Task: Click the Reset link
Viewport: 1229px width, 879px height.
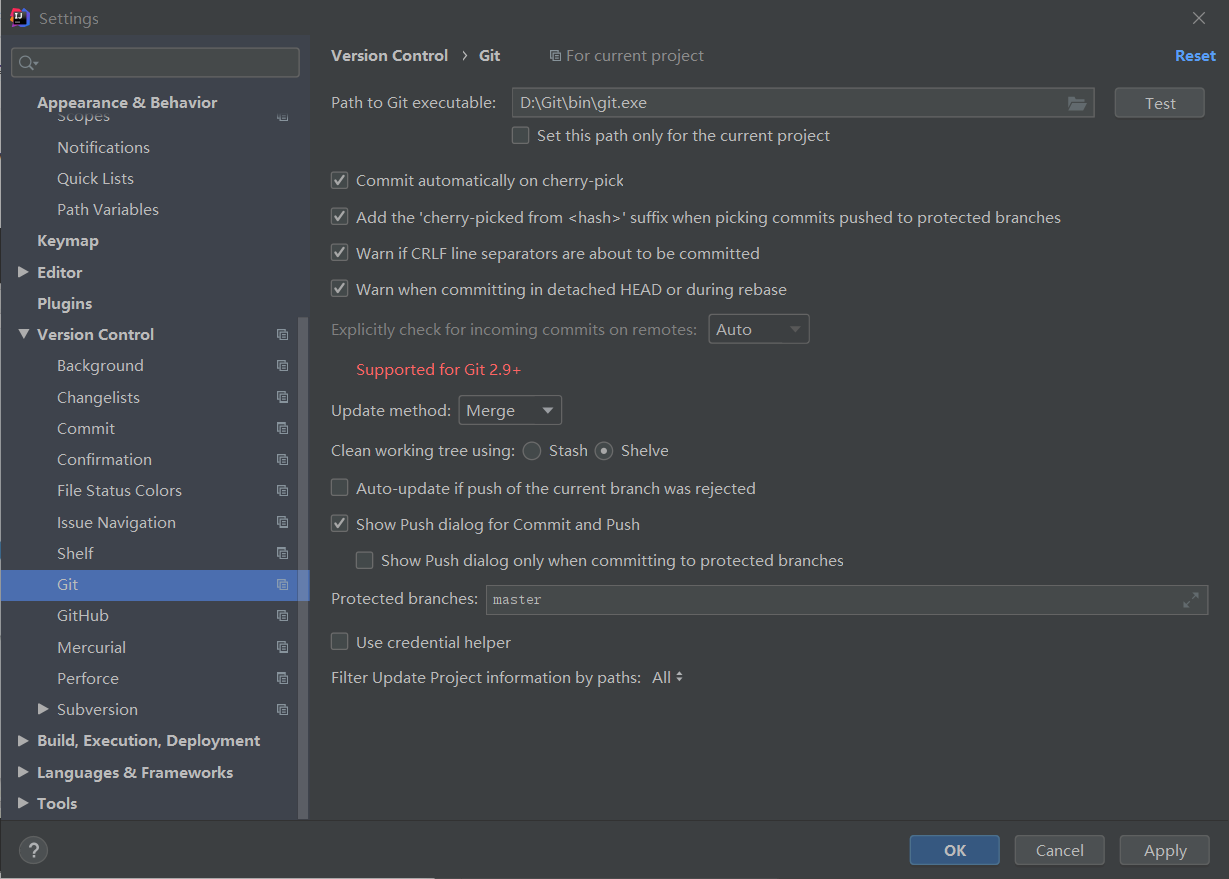Action: [1195, 56]
